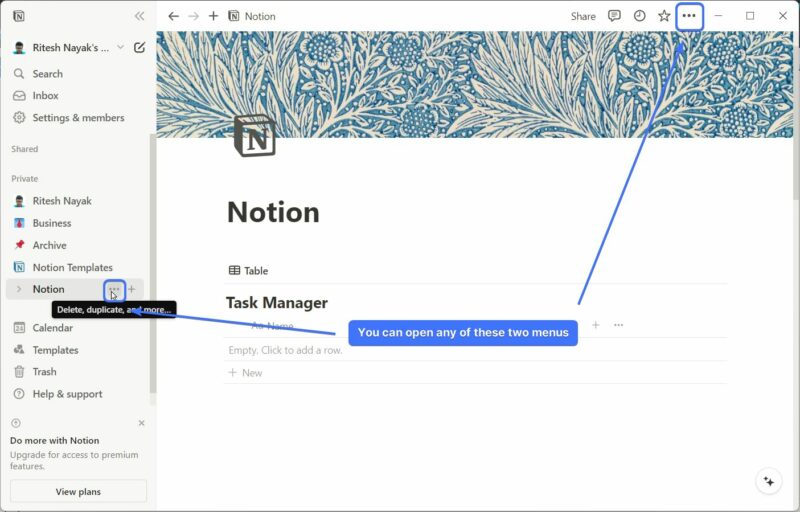Viewport: 800px width, 512px height.
Task: Open comments panel icon in top bar
Action: click(614, 16)
